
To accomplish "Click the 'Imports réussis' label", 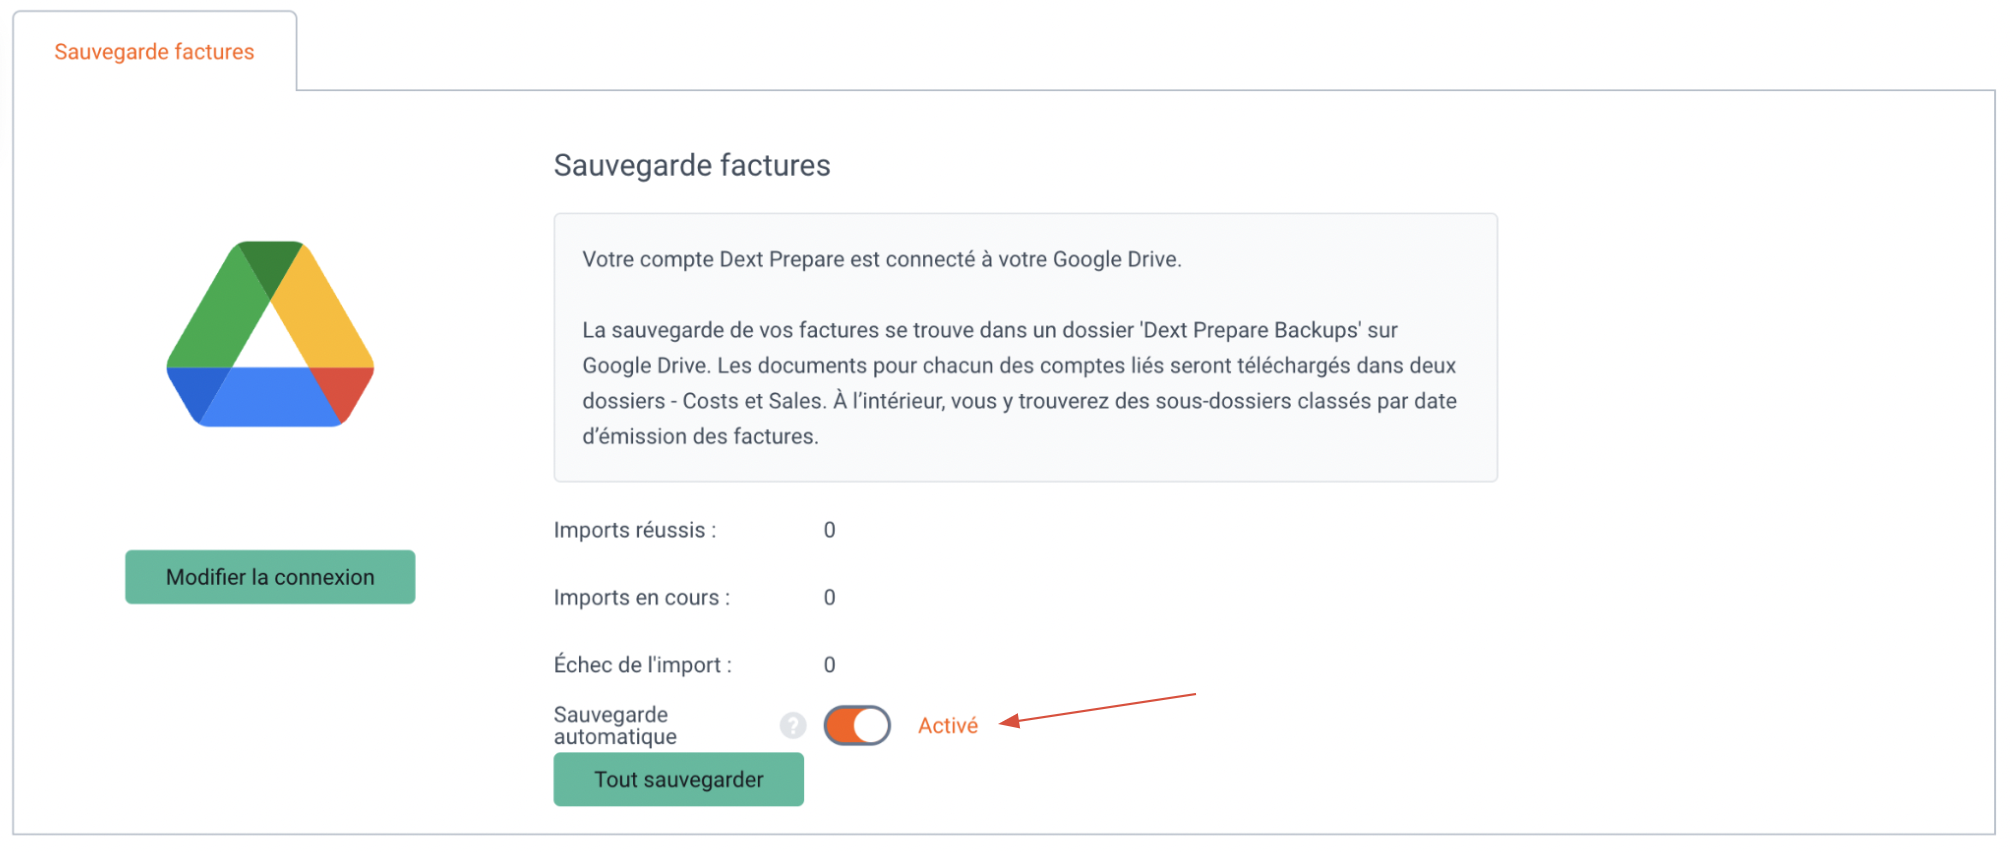I will (x=635, y=530).
